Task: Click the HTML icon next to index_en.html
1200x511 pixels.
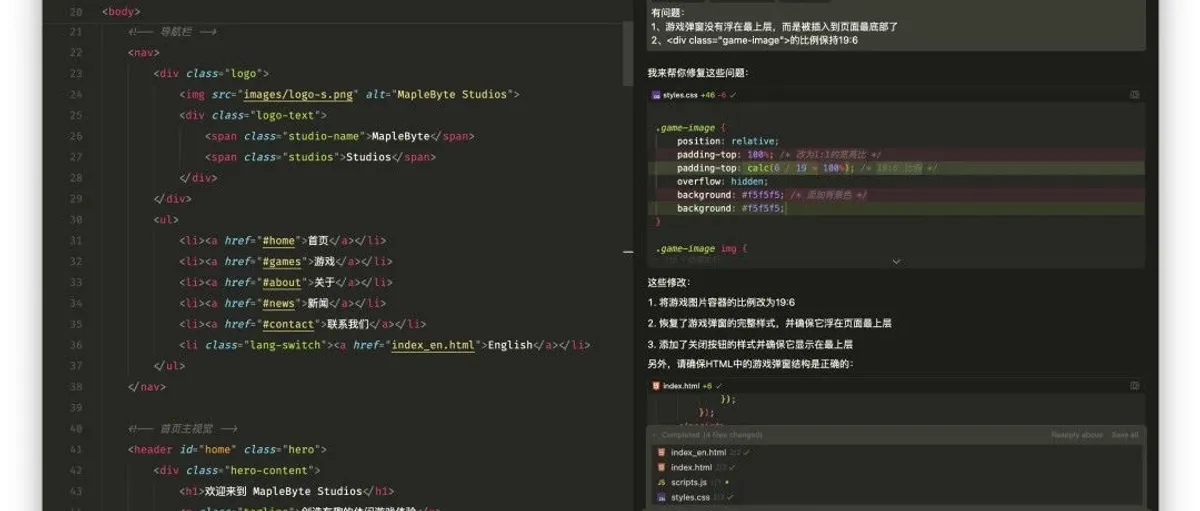Action: (661, 453)
